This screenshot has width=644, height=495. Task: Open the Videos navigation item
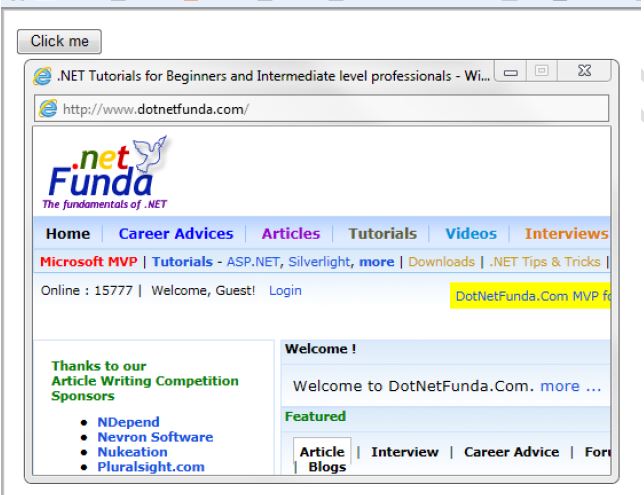pos(471,234)
